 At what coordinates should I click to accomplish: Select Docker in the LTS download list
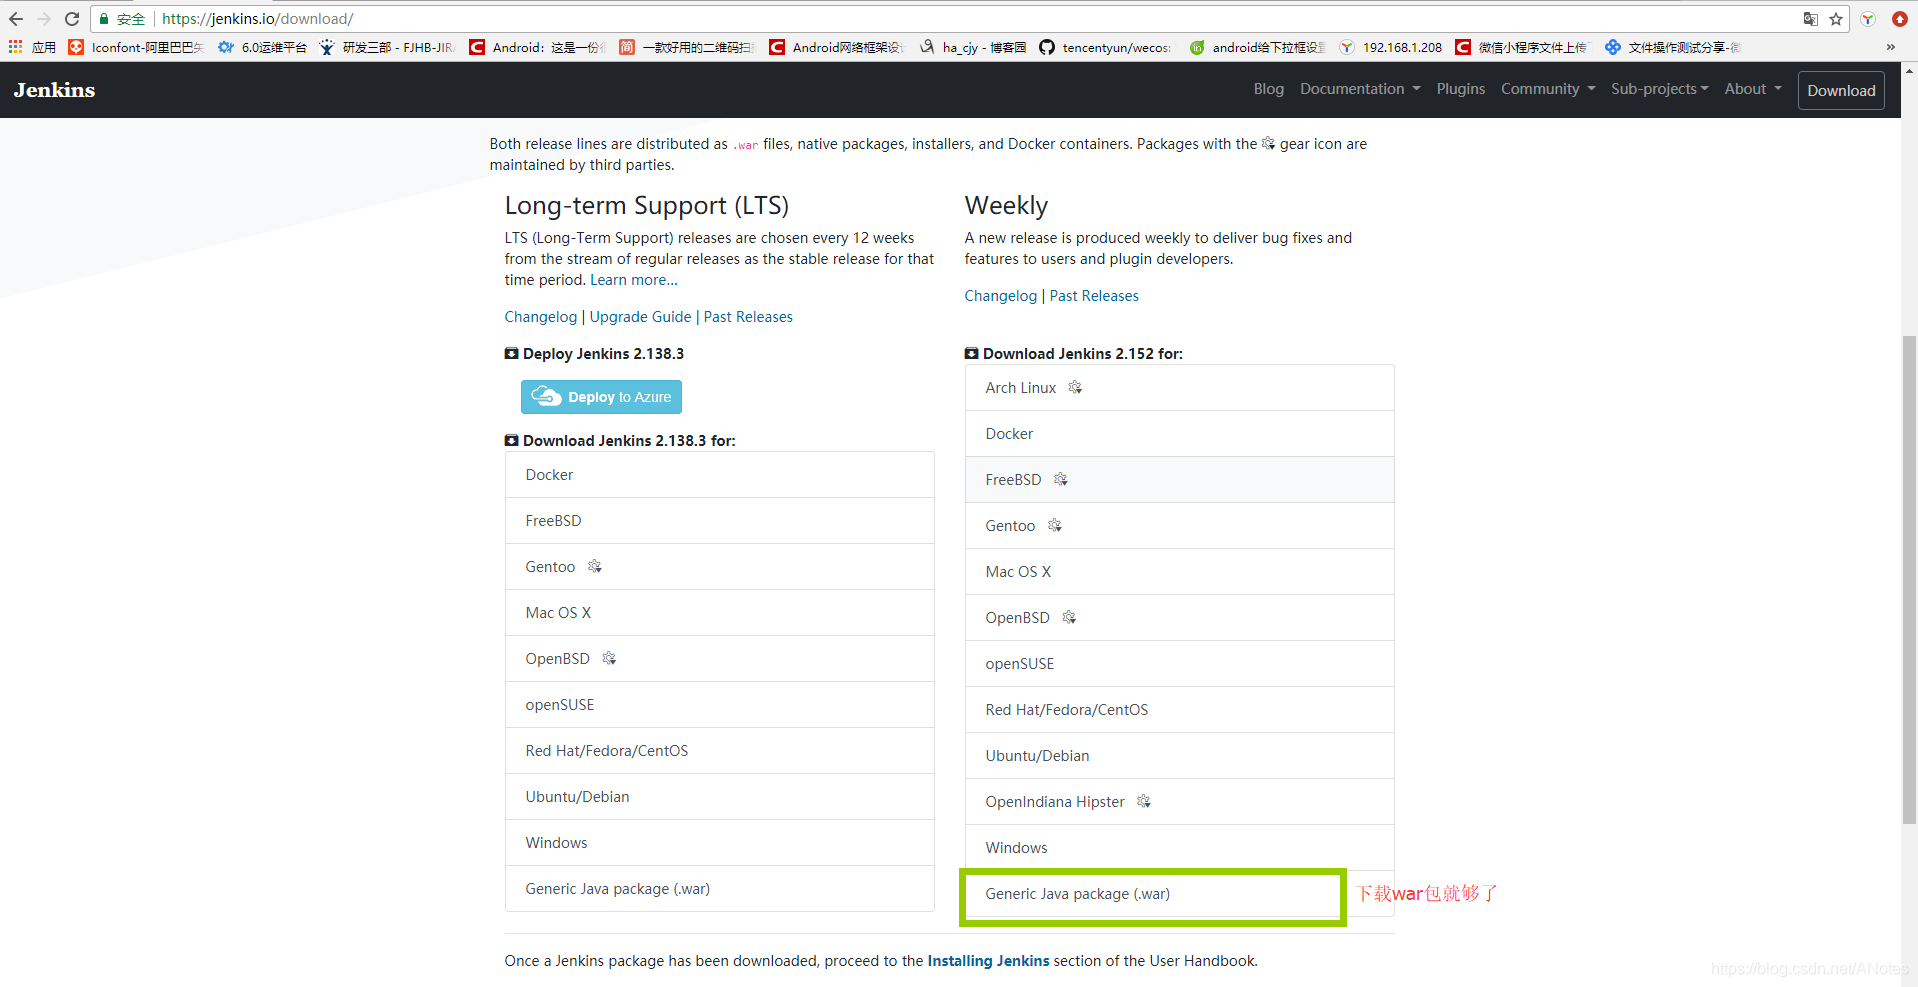pyautogui.click(x=720, y=475)
